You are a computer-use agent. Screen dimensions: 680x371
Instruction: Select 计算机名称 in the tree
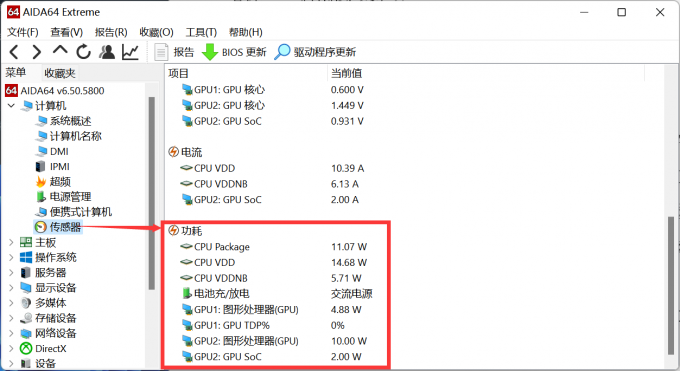[x=75, y=136]
